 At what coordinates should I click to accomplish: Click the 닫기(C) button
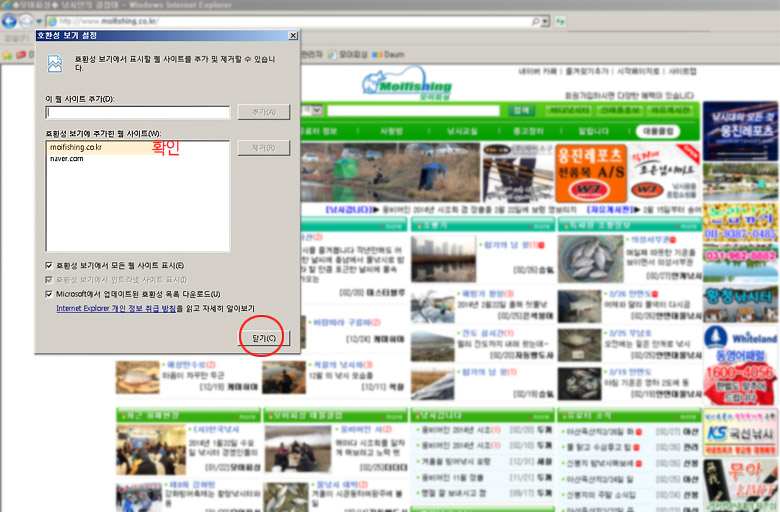pos(264,338)
